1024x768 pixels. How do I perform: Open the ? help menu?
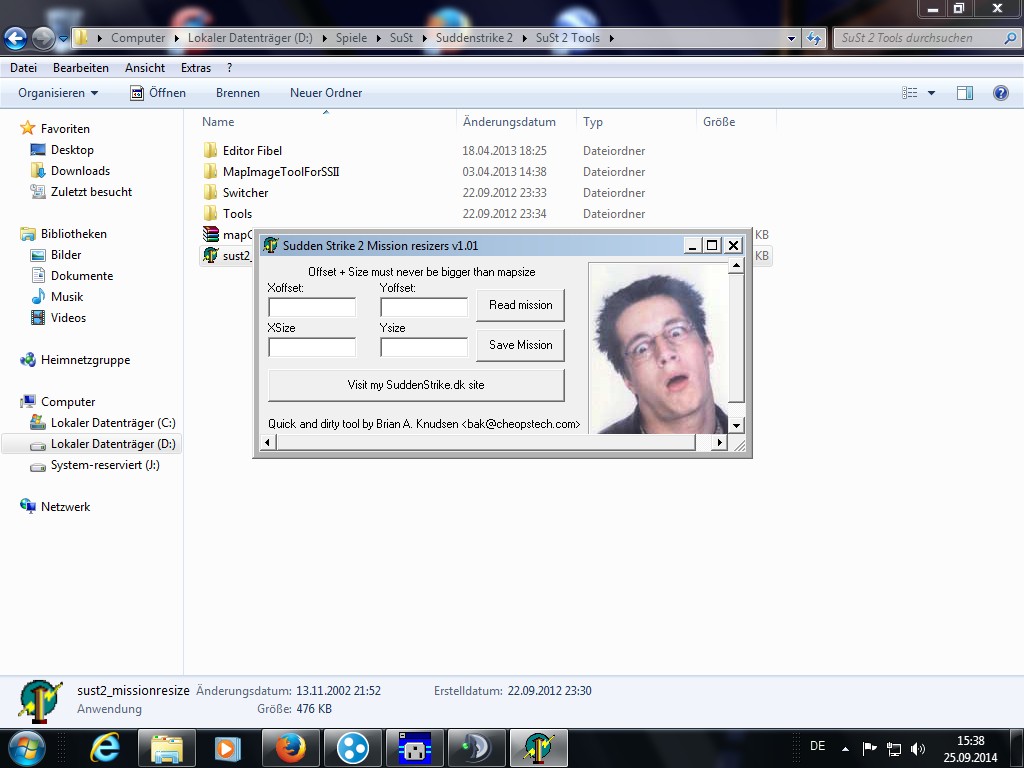pyautogui.click(x=229, y=67)
